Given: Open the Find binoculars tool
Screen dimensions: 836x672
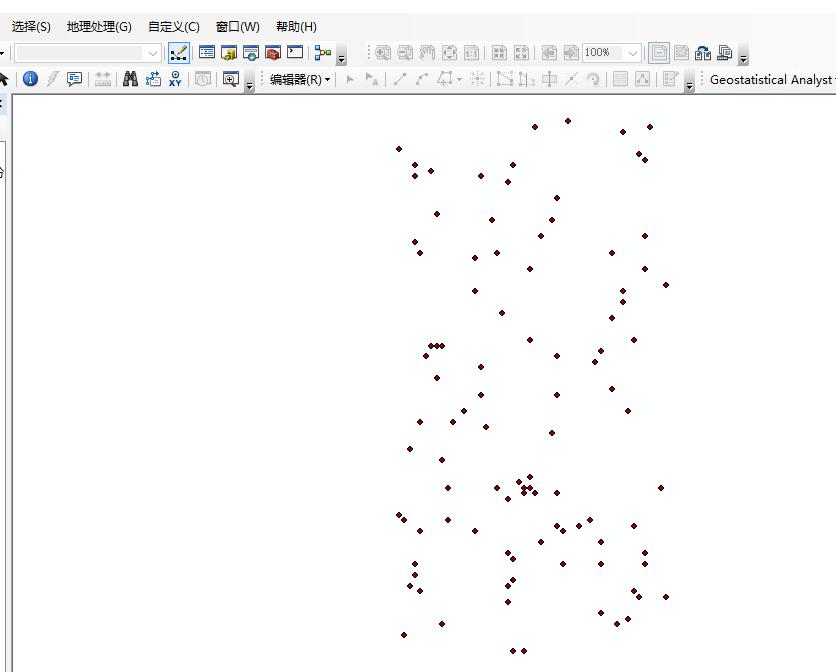Looking at the screenshot, I should click(130, 79).
